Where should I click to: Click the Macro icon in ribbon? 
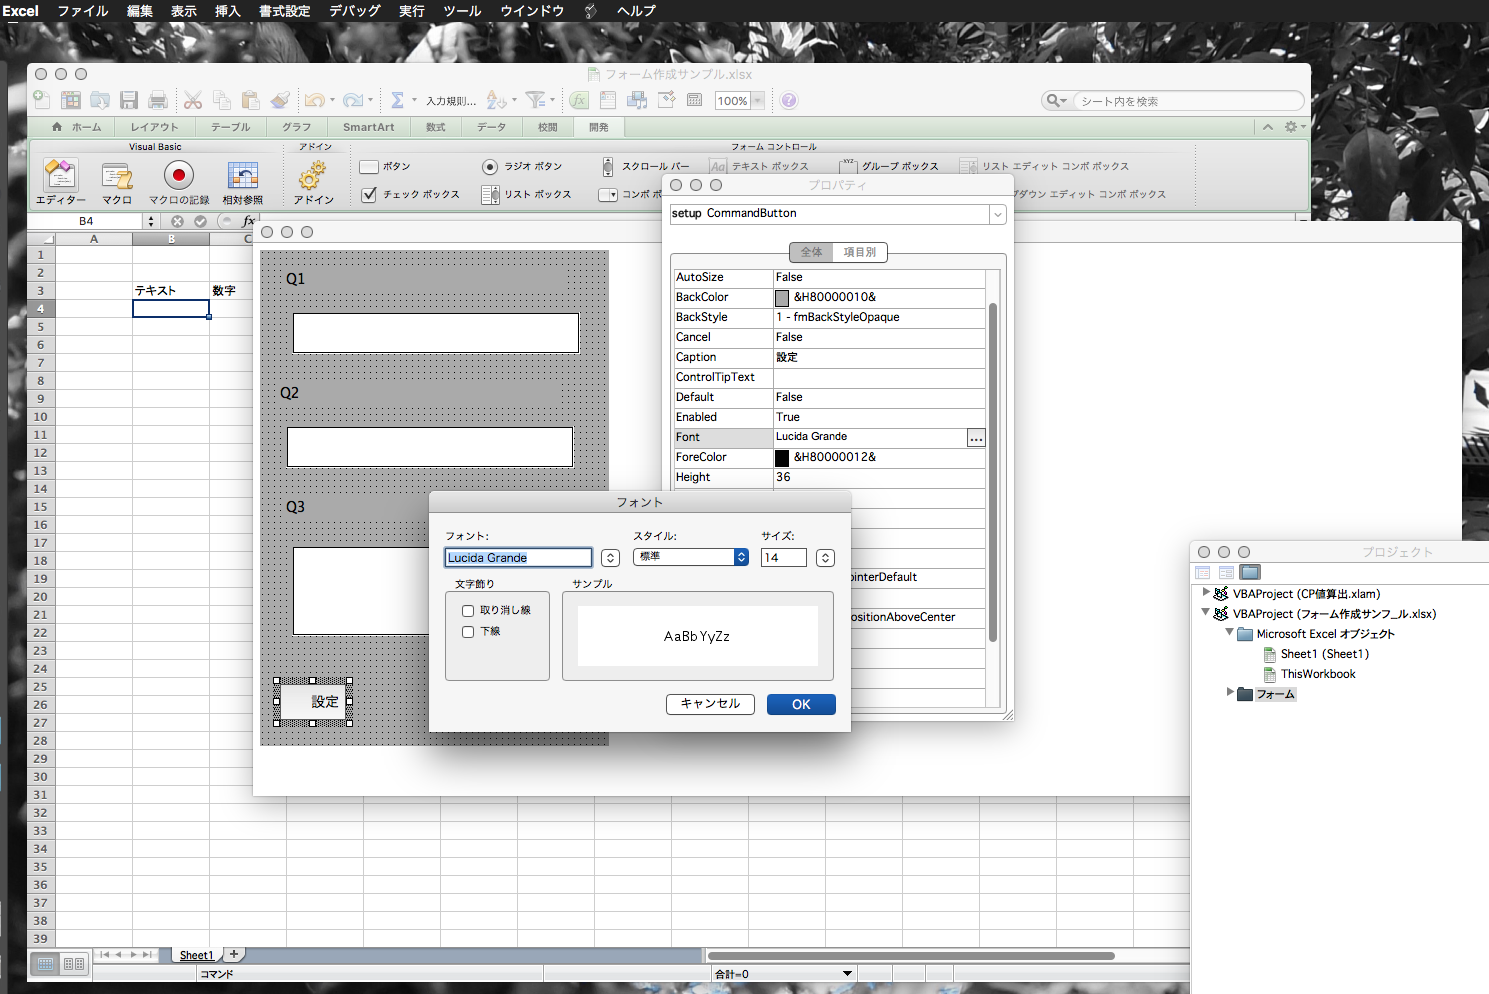117,176
